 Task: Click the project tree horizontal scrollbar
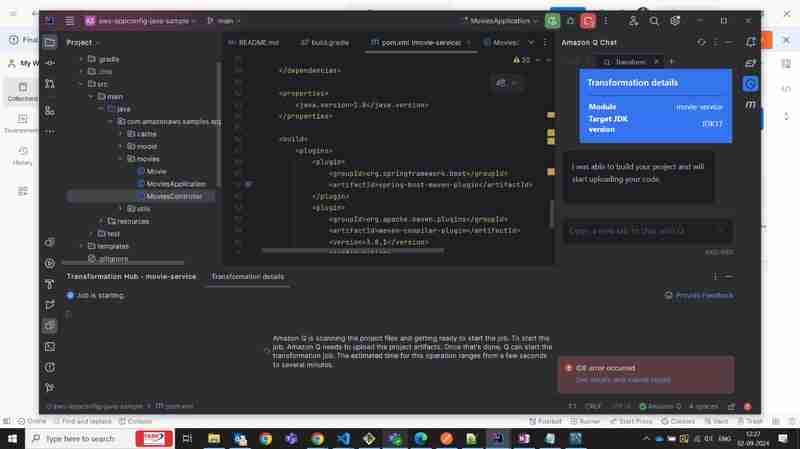tap(123, 263)
